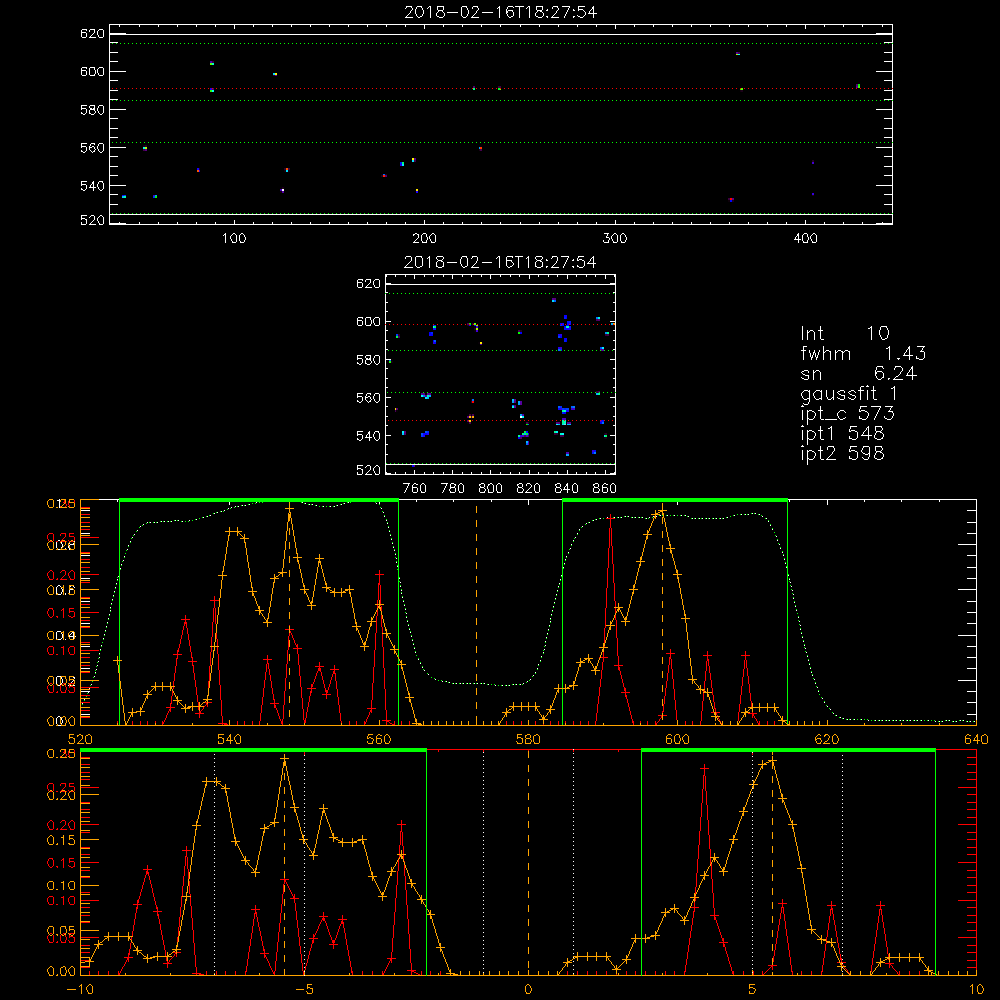Screen dimensions: 1000x1000
Task: Click x-axis label 0 on bottom plot
Action: coord(528,989)
